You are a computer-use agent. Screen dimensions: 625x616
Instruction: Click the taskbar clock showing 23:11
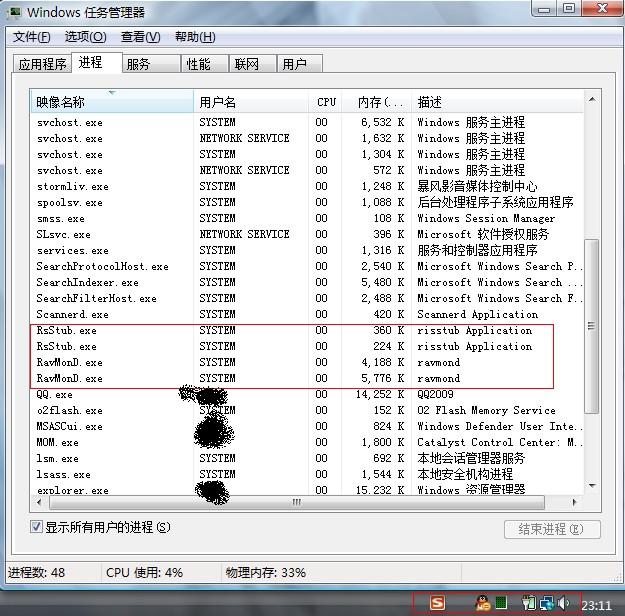click(x=596, y=605)
